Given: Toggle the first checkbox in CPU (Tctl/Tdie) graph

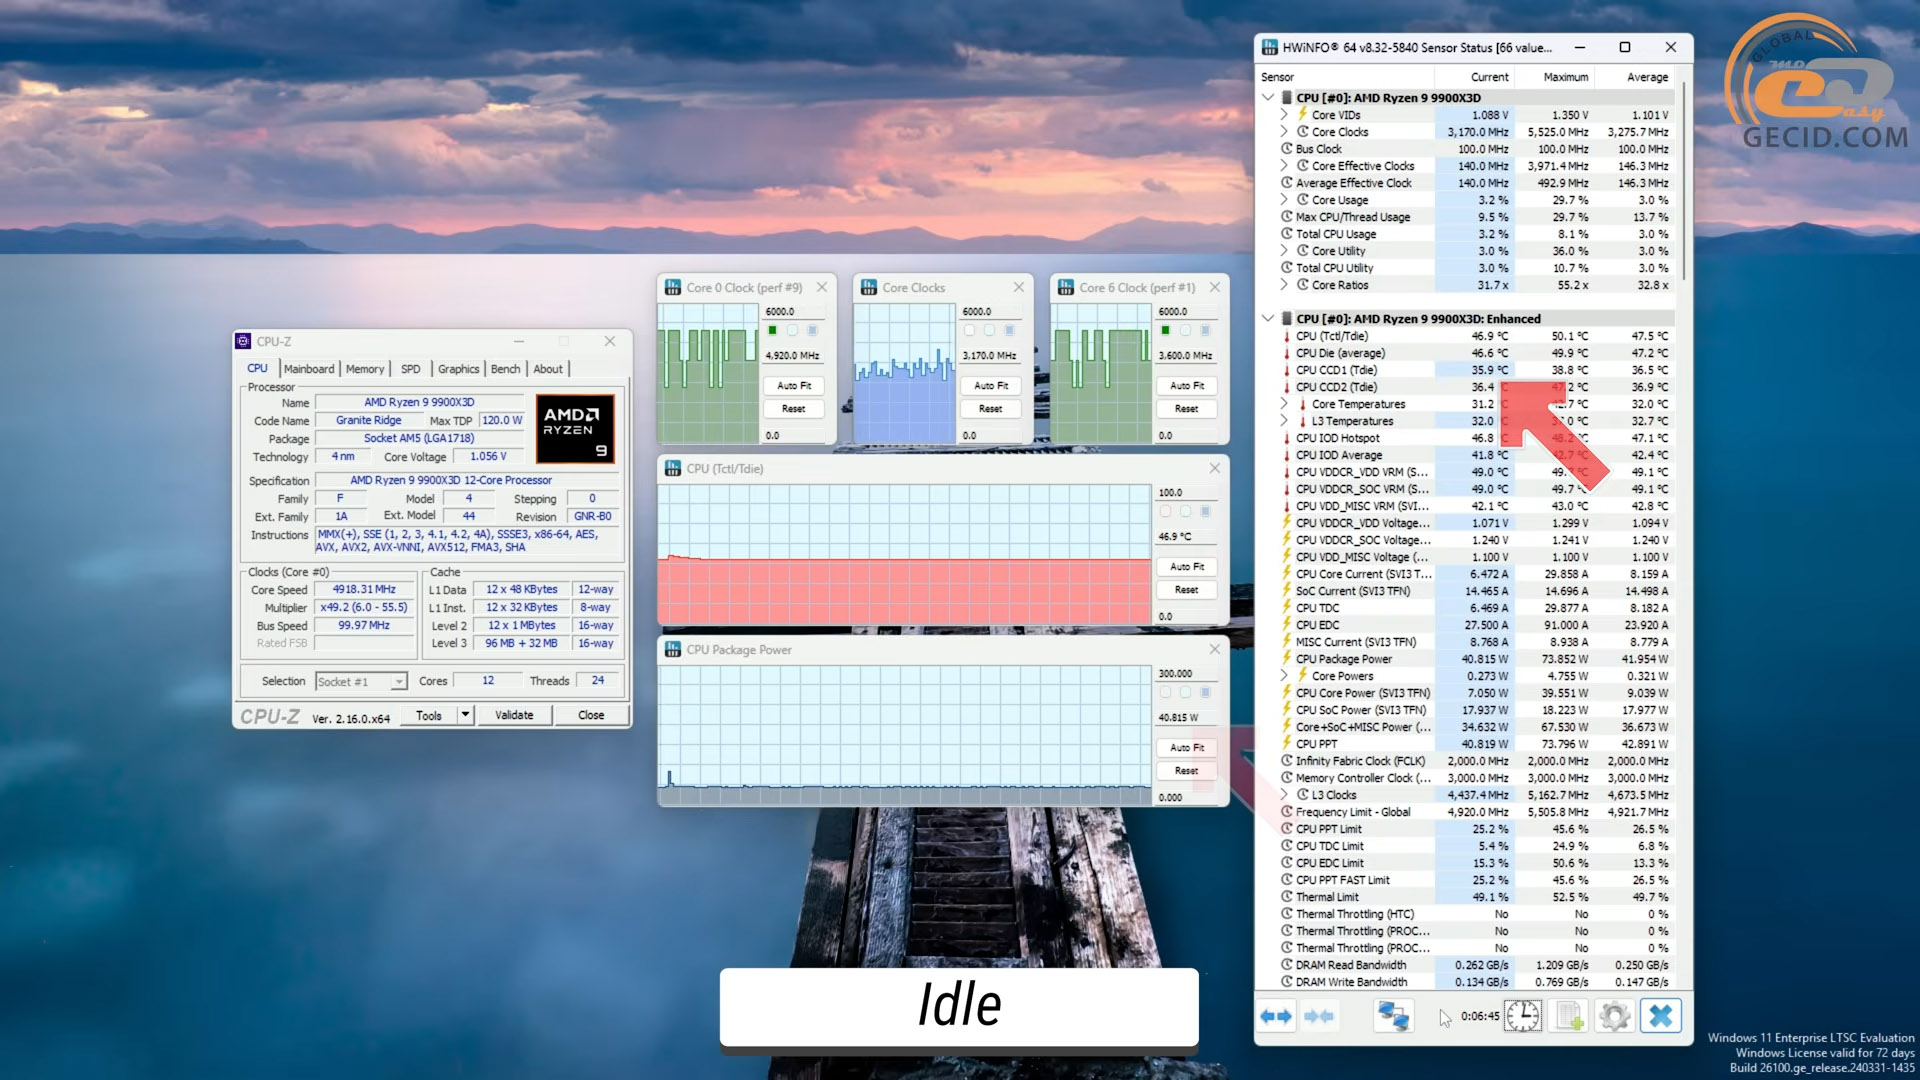Looking at the screenshot, I should [x=1165, y=511].
